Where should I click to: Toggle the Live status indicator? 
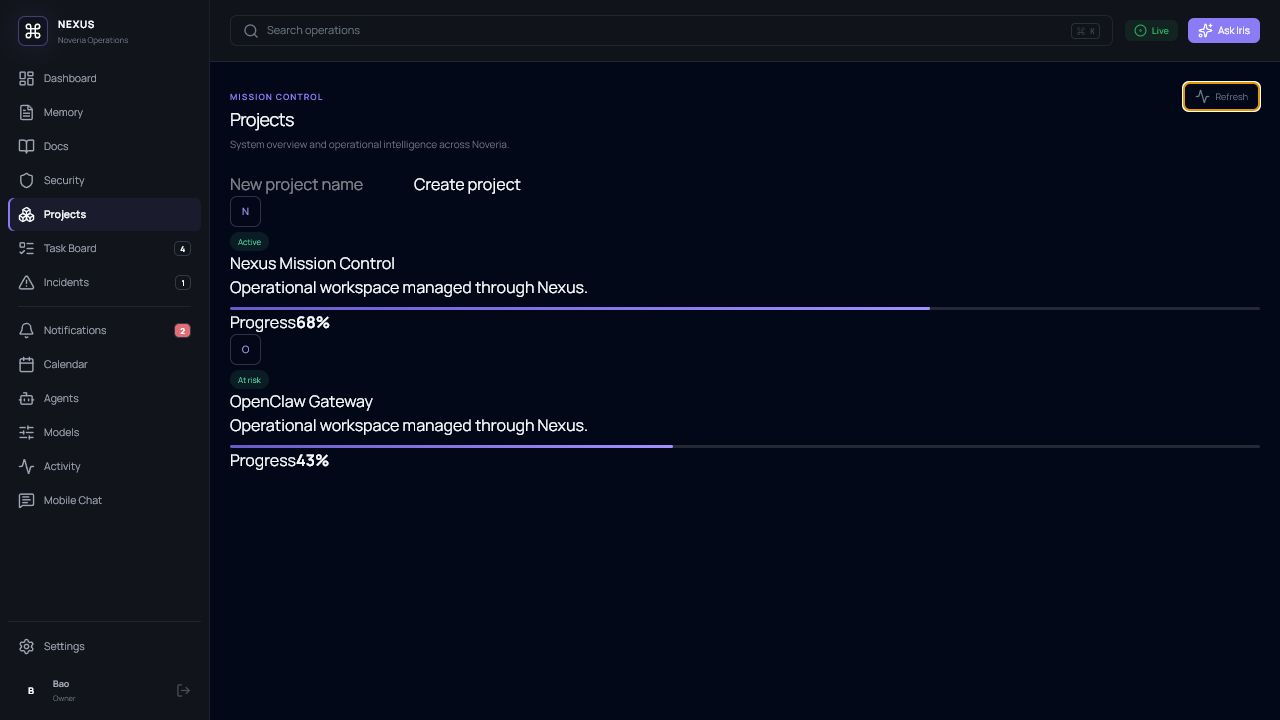click(1151, 31)
